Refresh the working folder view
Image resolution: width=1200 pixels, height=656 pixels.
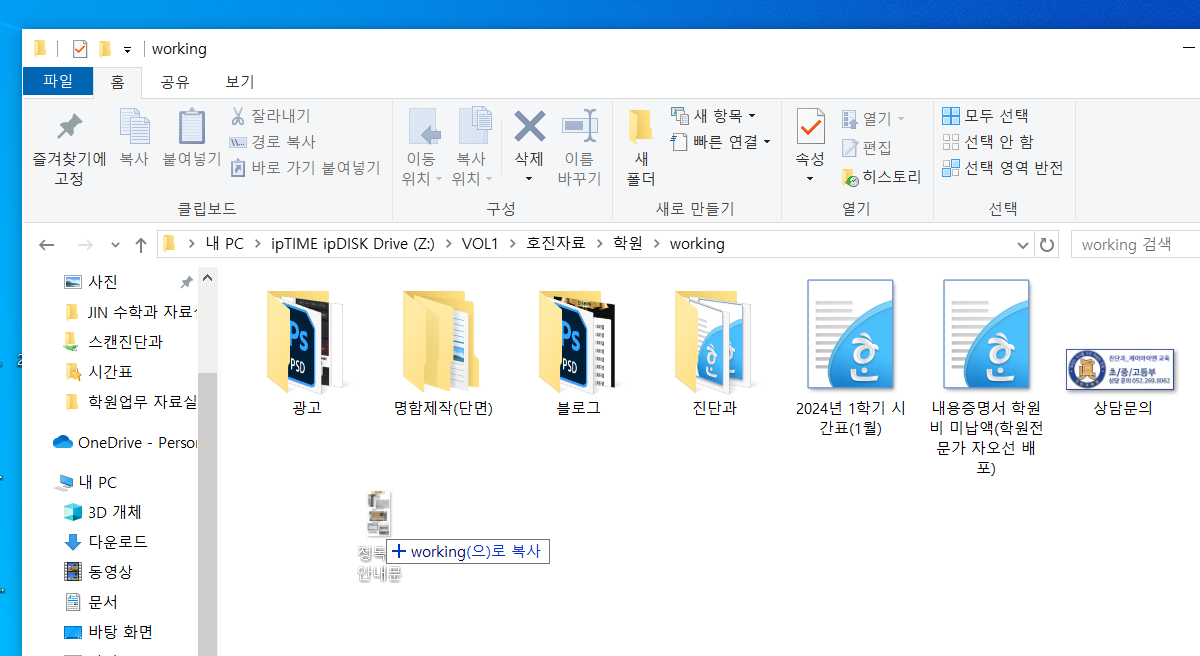1047,244
